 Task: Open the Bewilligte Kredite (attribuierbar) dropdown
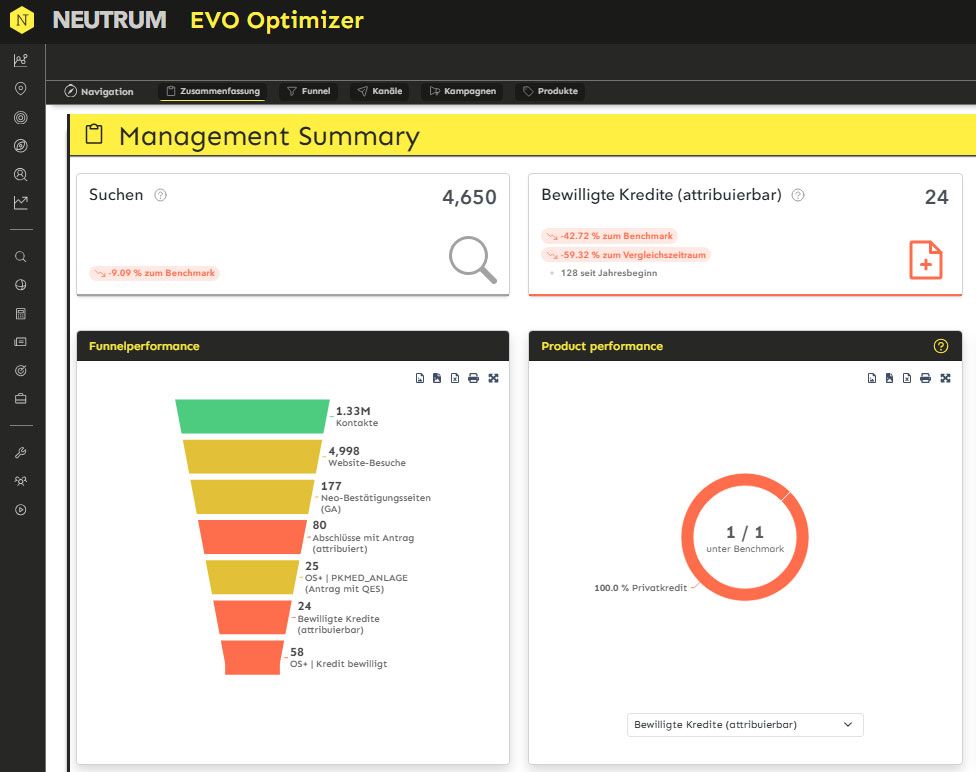(x=744, y=724)
